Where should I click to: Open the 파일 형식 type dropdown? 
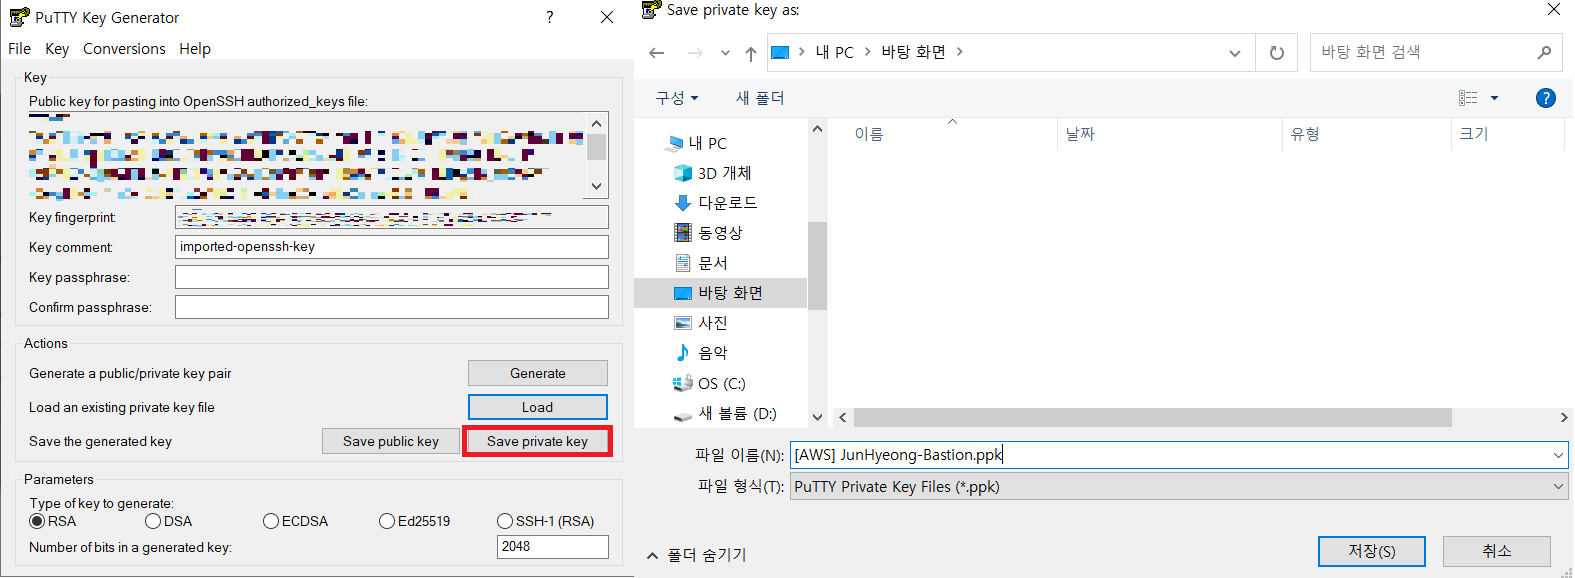point(1179,487)
